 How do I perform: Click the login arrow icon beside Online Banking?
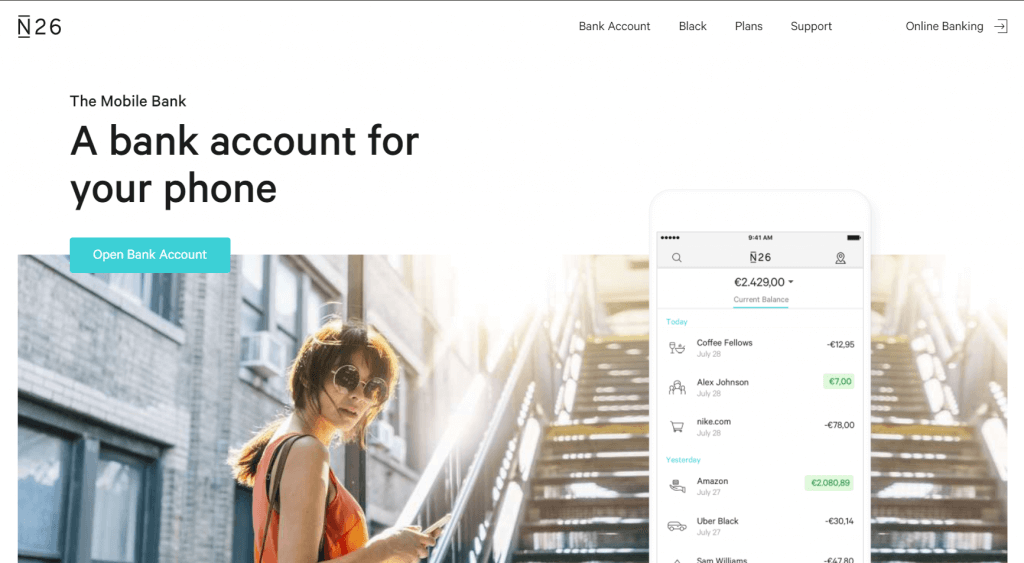[x=1000, y=26]
